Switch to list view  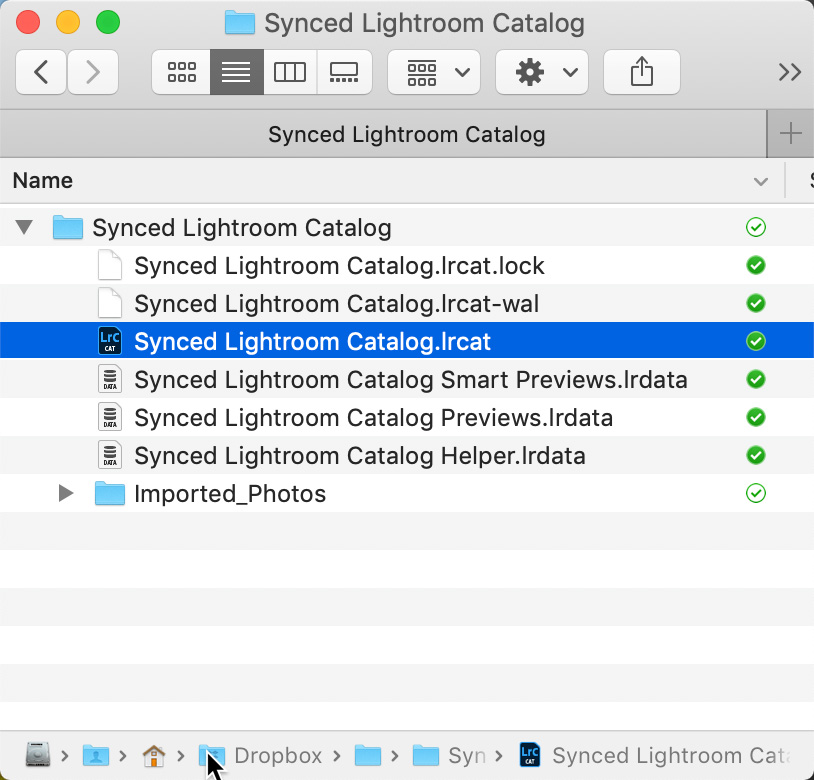click(237, 72)
